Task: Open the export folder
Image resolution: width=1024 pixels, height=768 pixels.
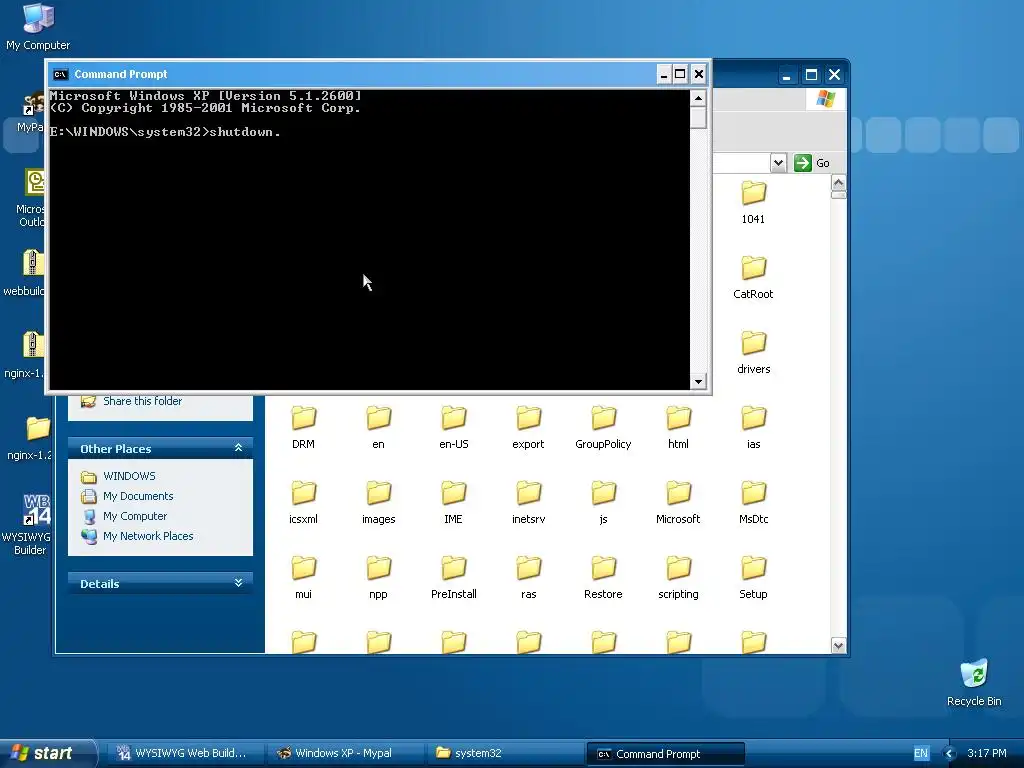Action: (528, 428)
